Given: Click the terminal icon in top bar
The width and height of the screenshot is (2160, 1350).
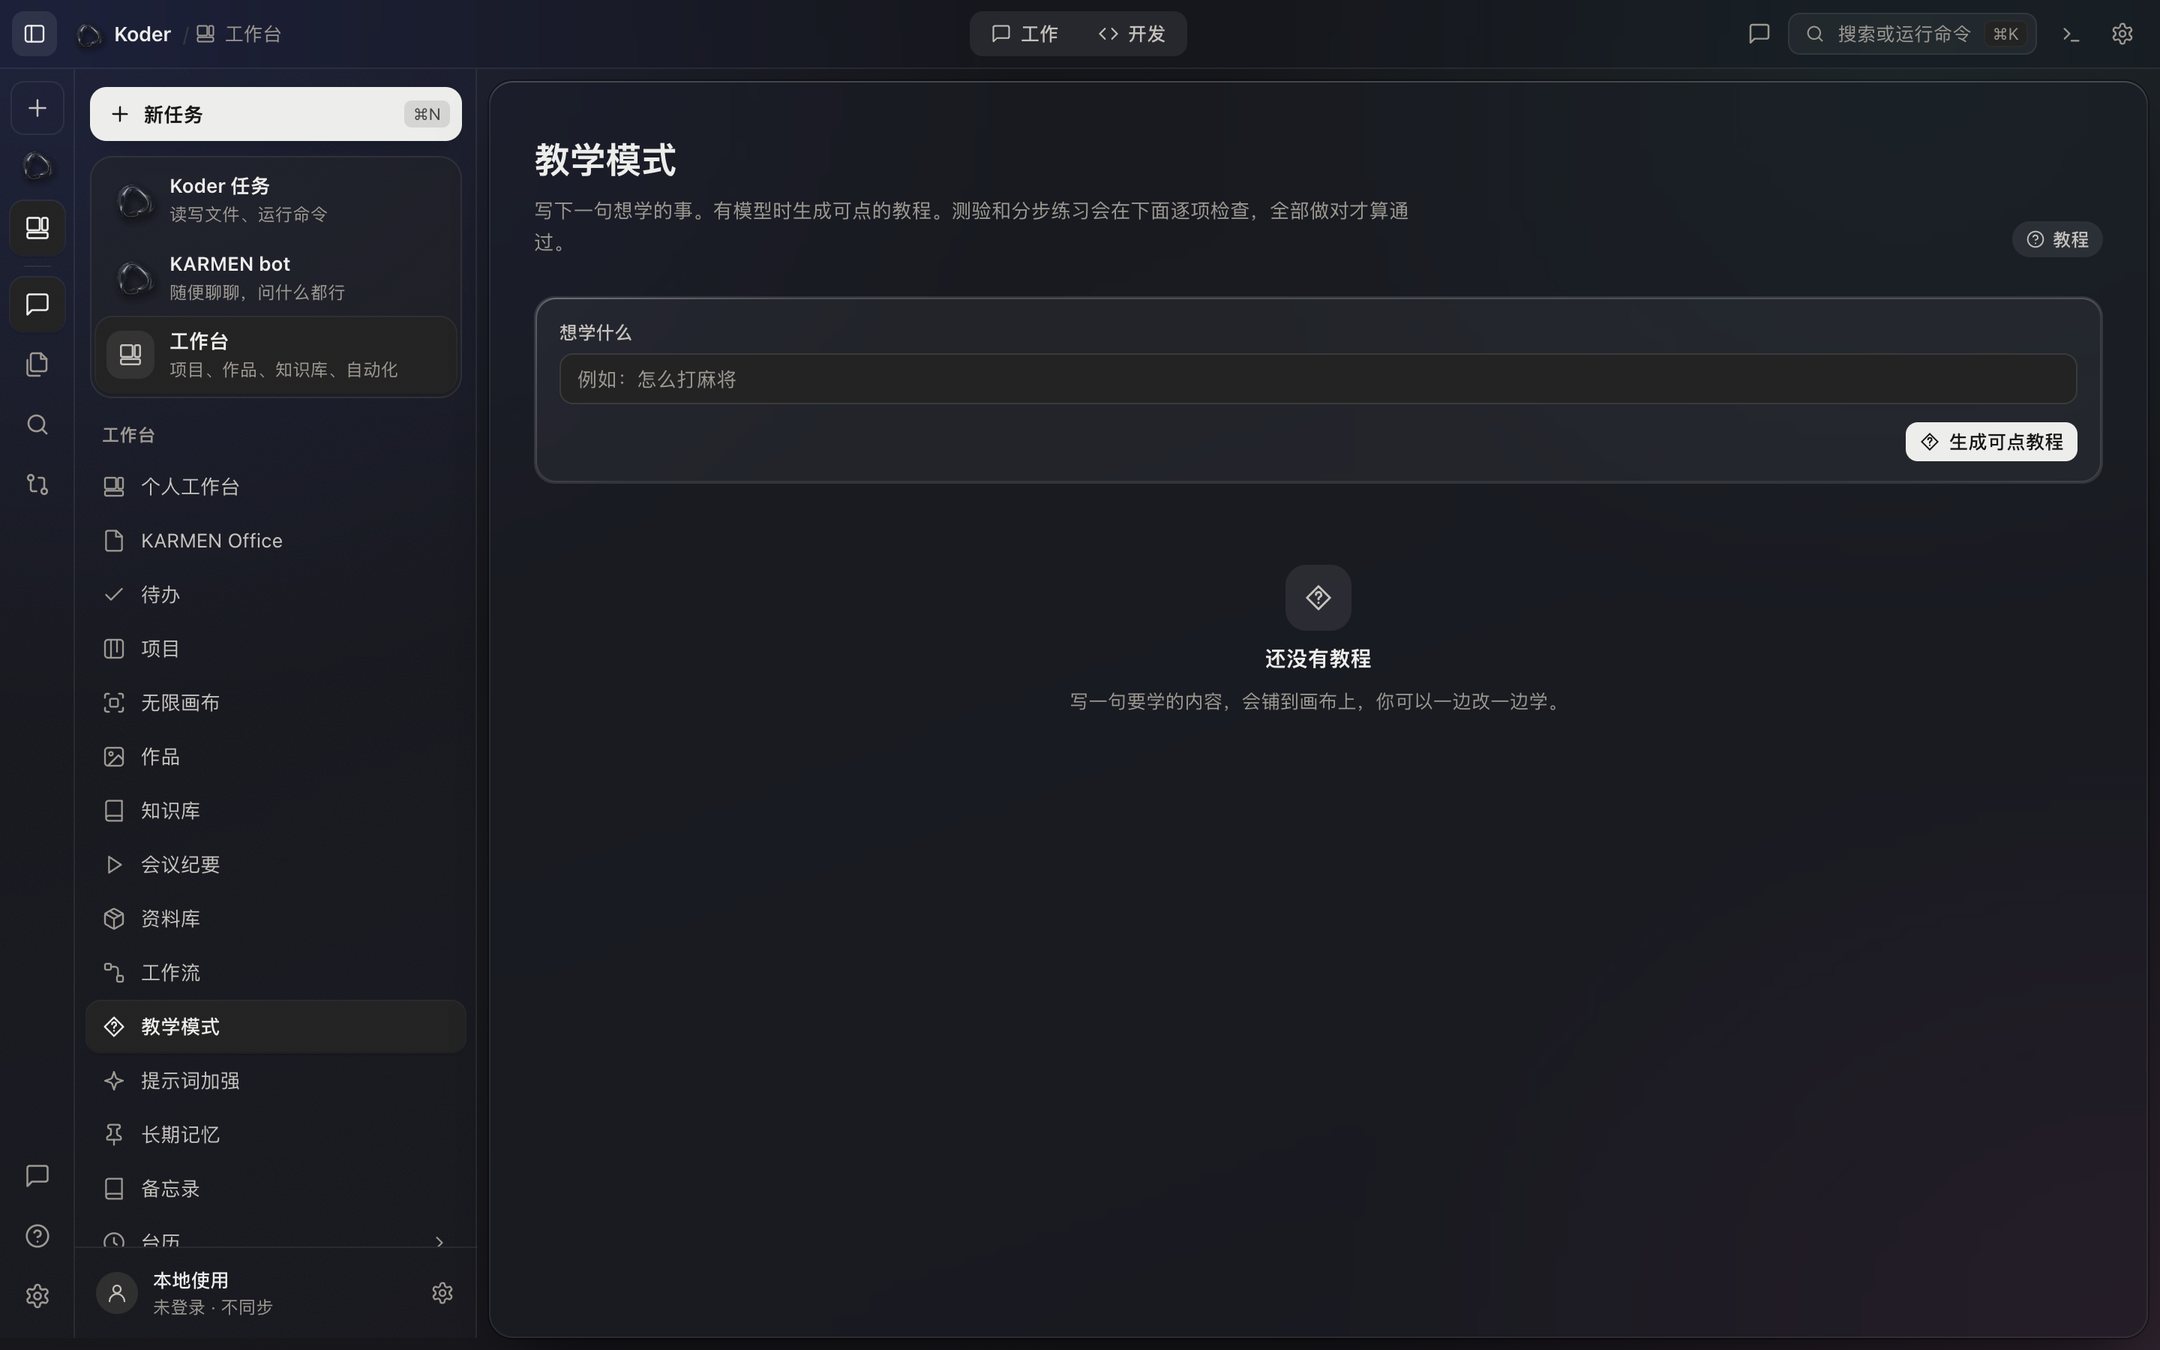Looking at the screenshot, I should (x=2071, y=34).
